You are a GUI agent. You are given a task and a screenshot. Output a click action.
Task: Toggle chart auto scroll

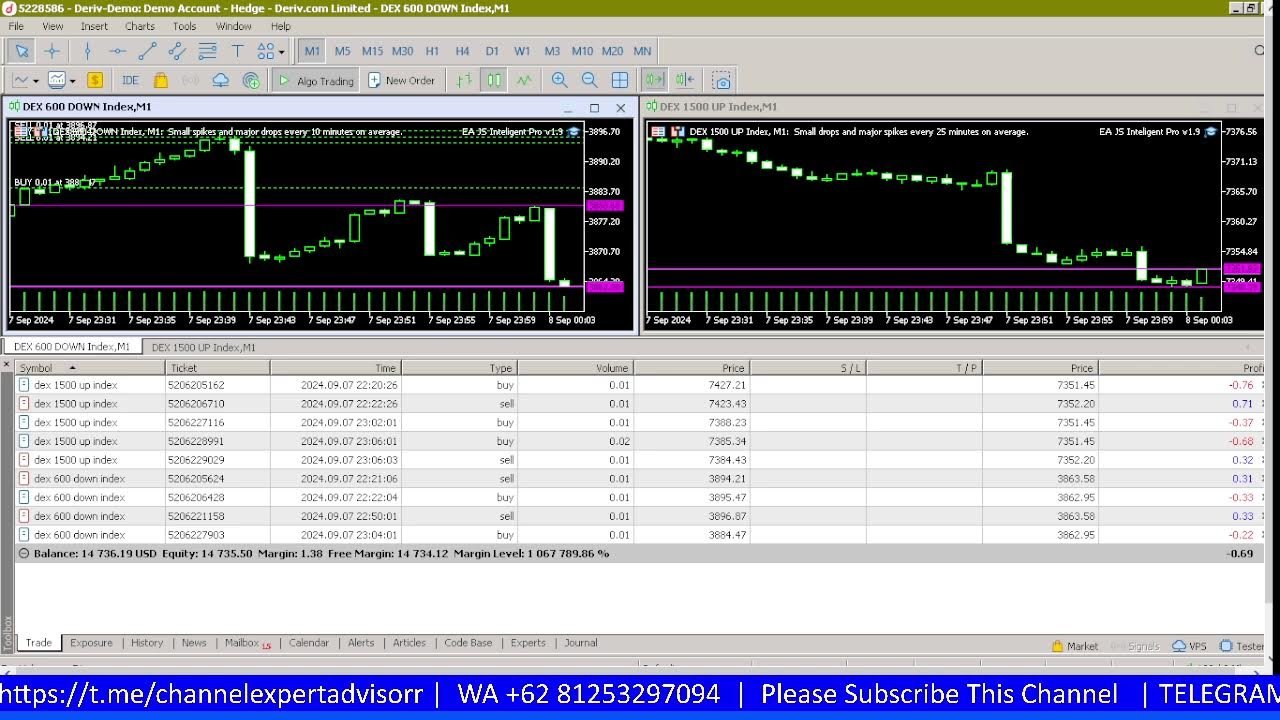654,80
